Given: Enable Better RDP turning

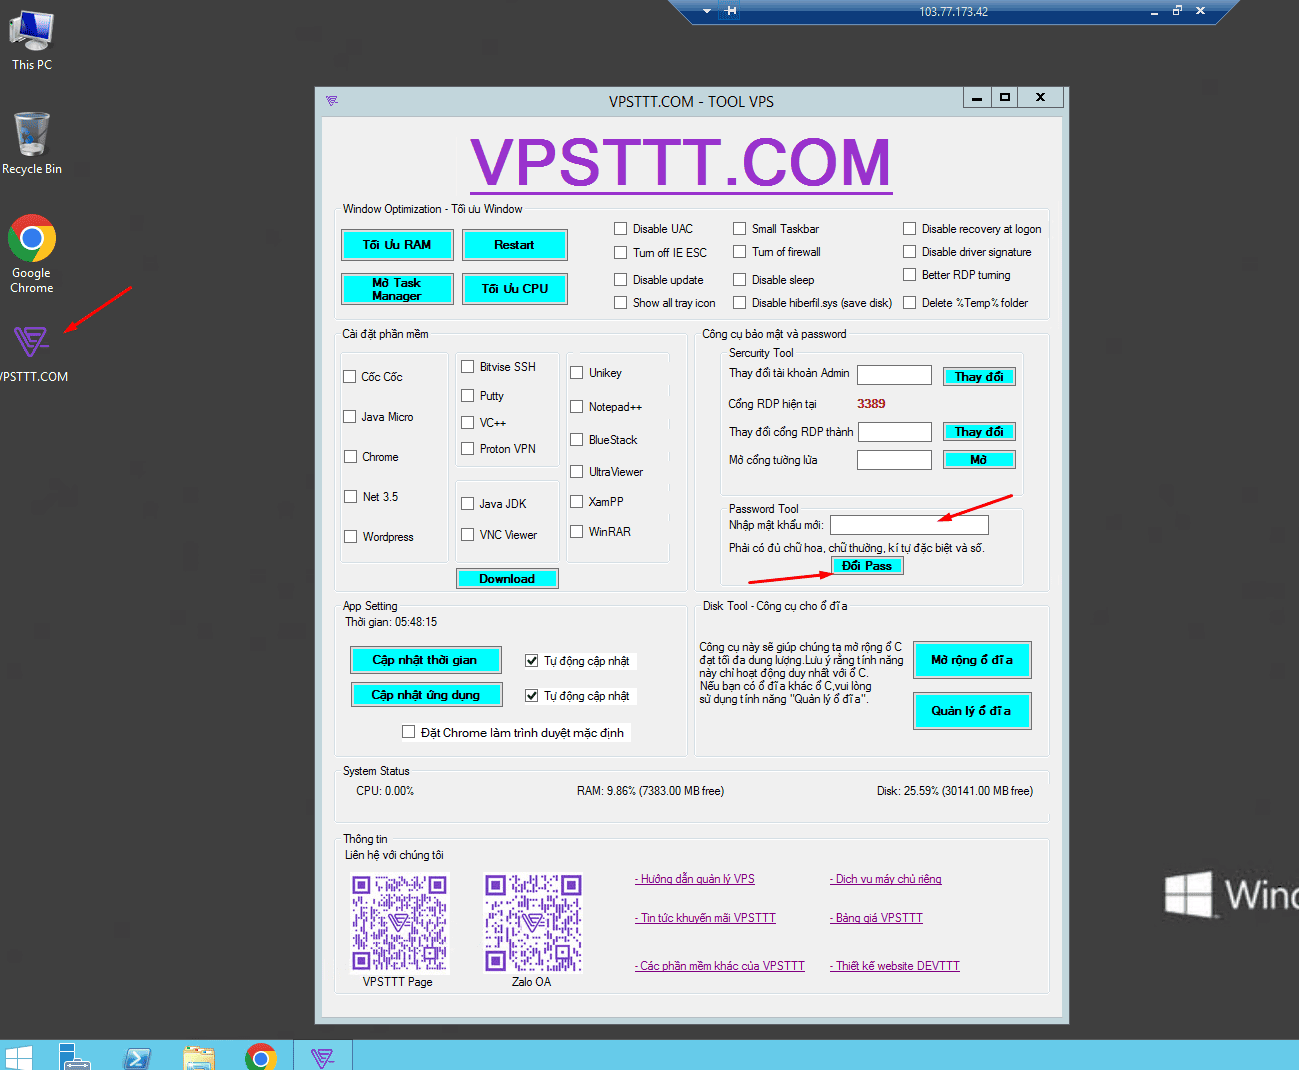Looking at the screenshot, I should coord(910,275).
